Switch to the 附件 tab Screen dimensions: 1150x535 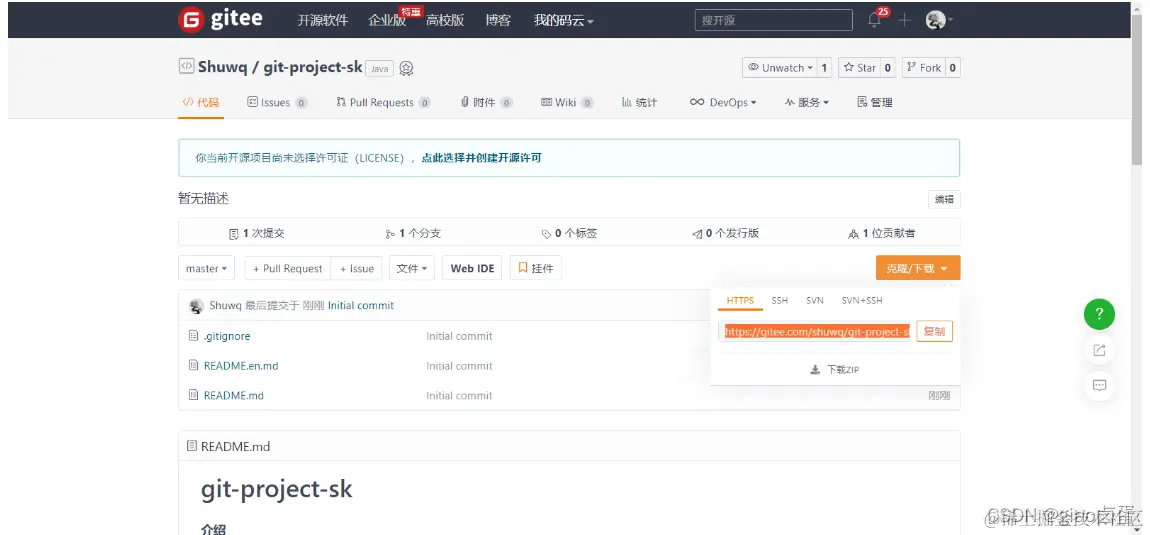[486, 103]
